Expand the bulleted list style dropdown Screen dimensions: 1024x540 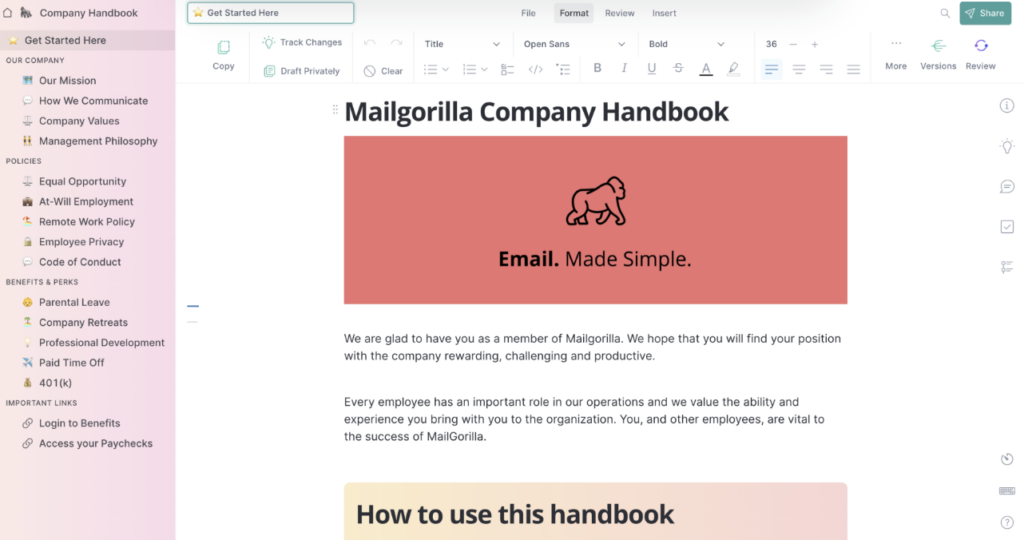click(x=446, y=69)
